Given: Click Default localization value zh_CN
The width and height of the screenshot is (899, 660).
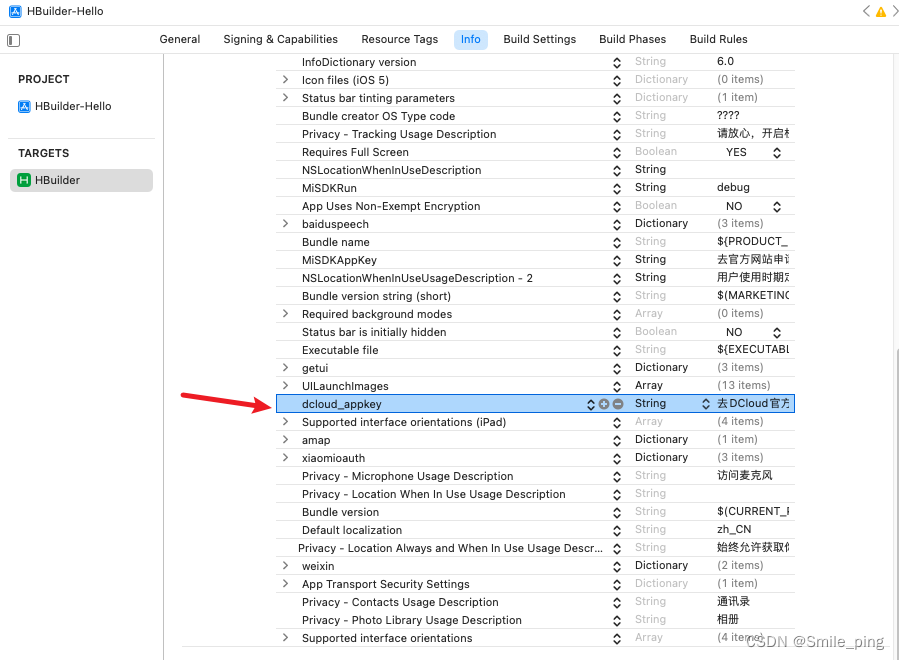Looking at the screenshot, I should coord(734,529).
